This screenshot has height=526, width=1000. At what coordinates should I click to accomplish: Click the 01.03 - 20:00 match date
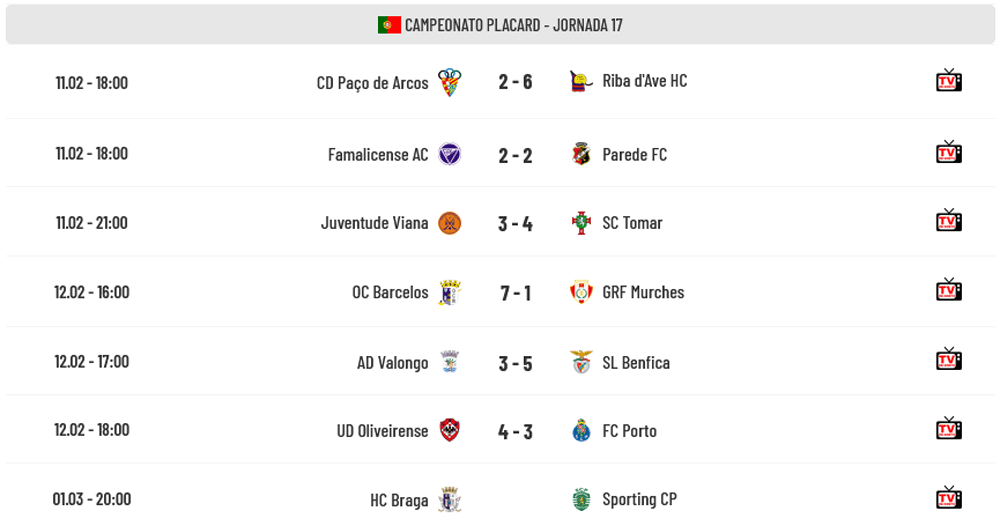point(92,499)
